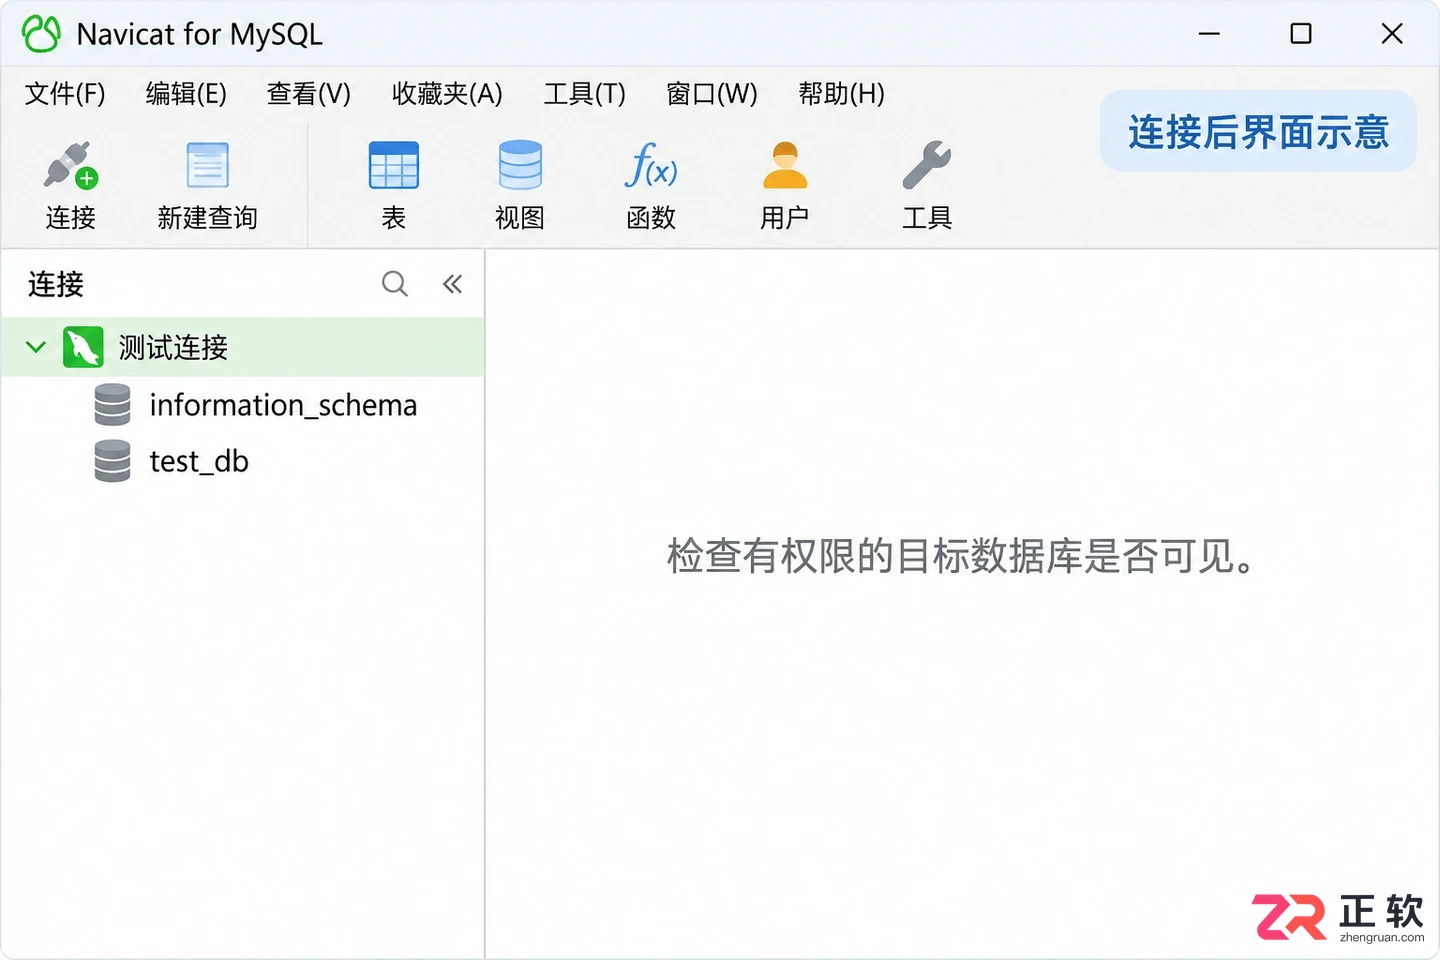Click the search magnifier in 连接 panel
1440x960 pixels.
[x=395, y=284]
